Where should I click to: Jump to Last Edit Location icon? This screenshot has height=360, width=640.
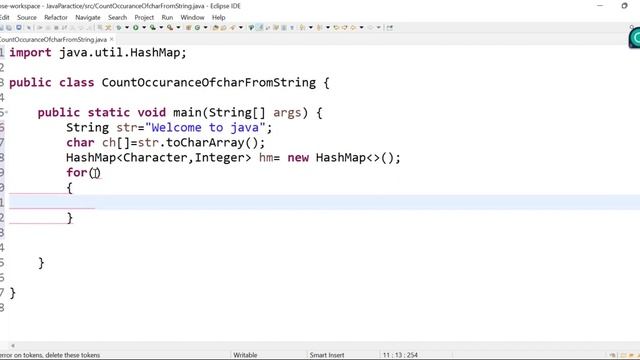tap(336, 28)
